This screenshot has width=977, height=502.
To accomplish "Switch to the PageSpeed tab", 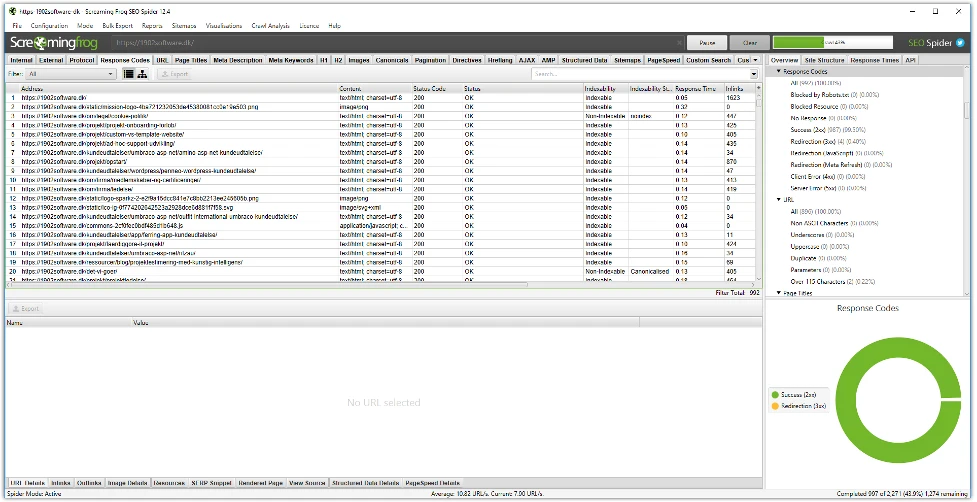I will click(x=664, y=60).
